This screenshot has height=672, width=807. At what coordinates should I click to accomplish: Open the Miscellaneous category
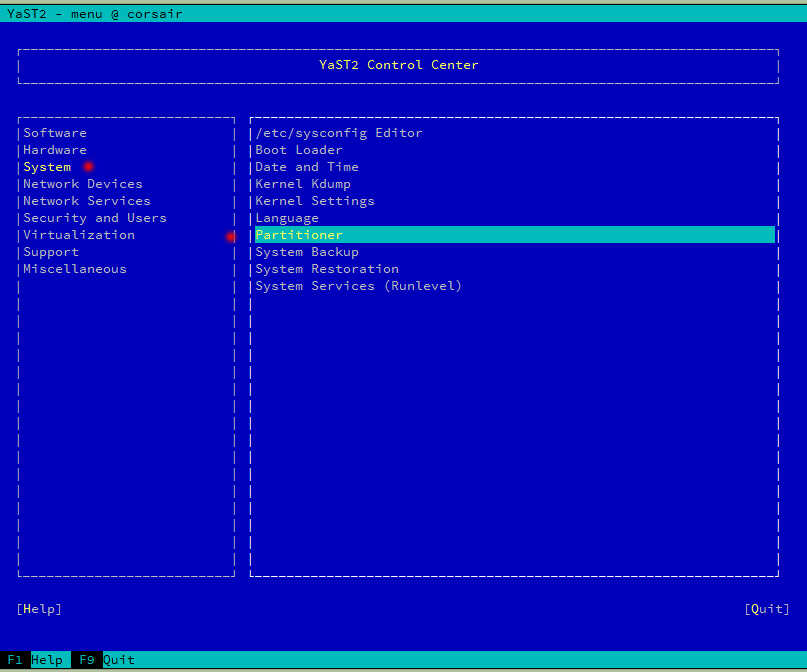coord(75,269)
